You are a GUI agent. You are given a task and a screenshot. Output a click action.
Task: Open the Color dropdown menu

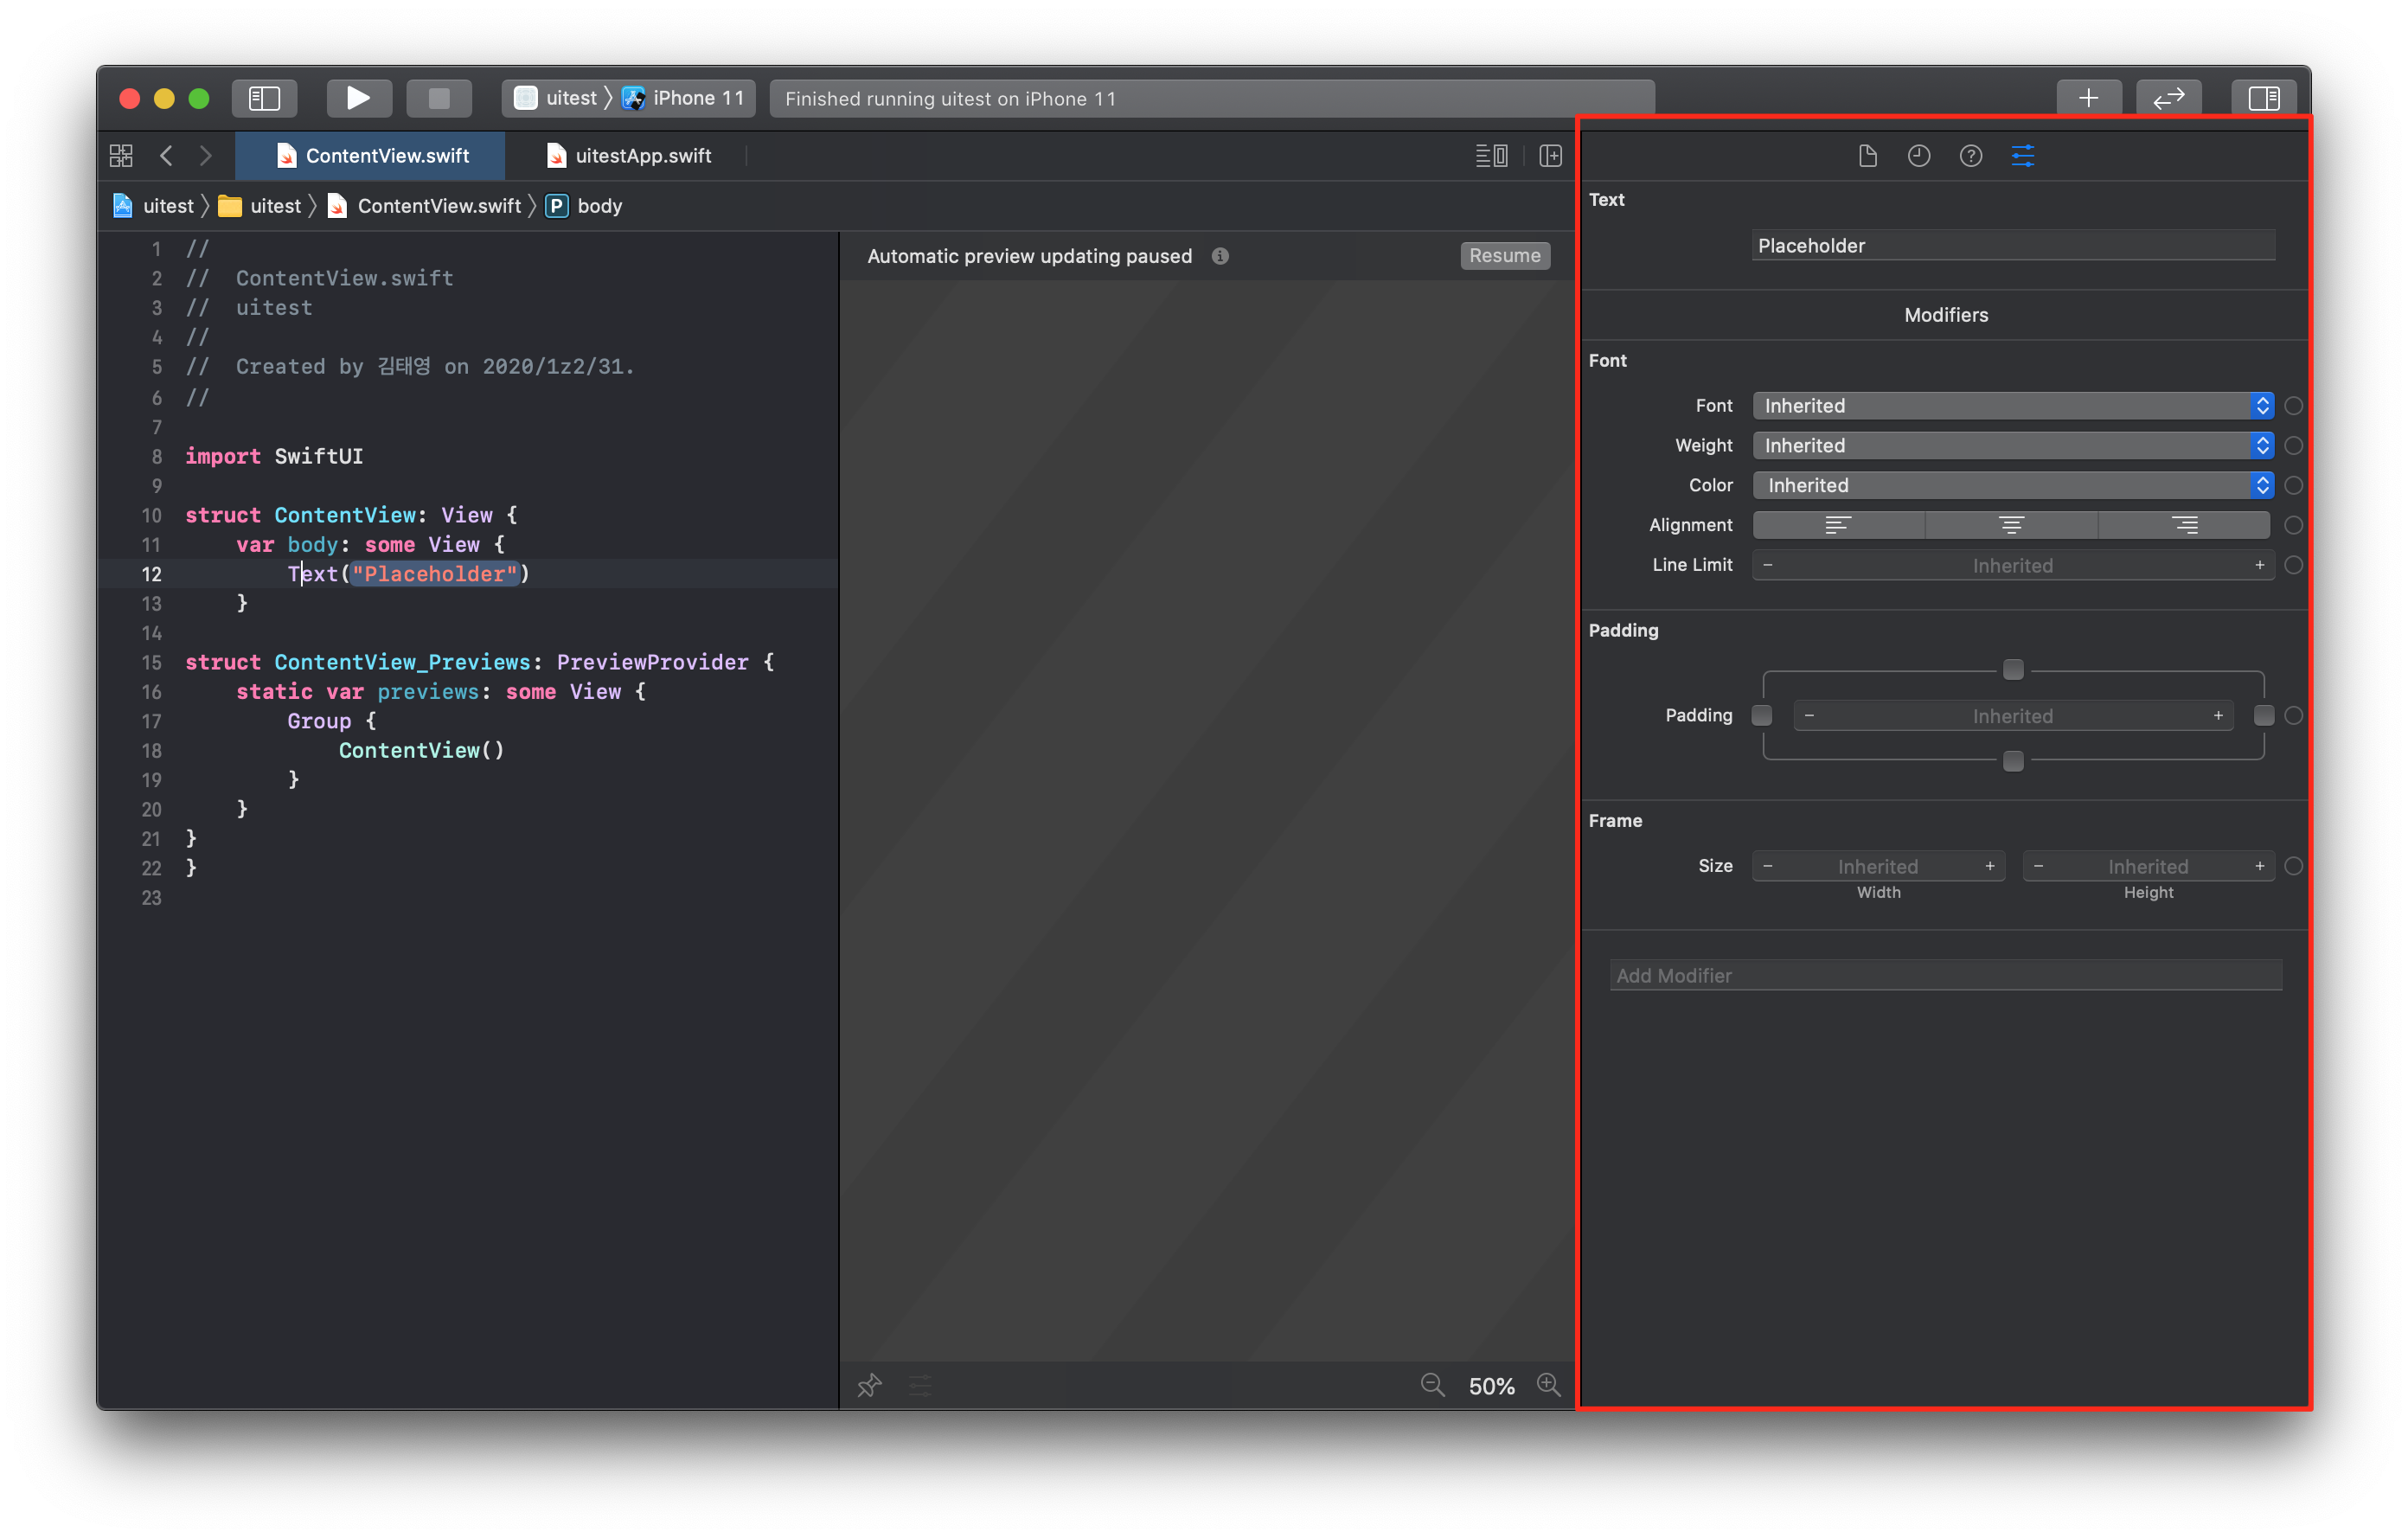coord(2012,486)
